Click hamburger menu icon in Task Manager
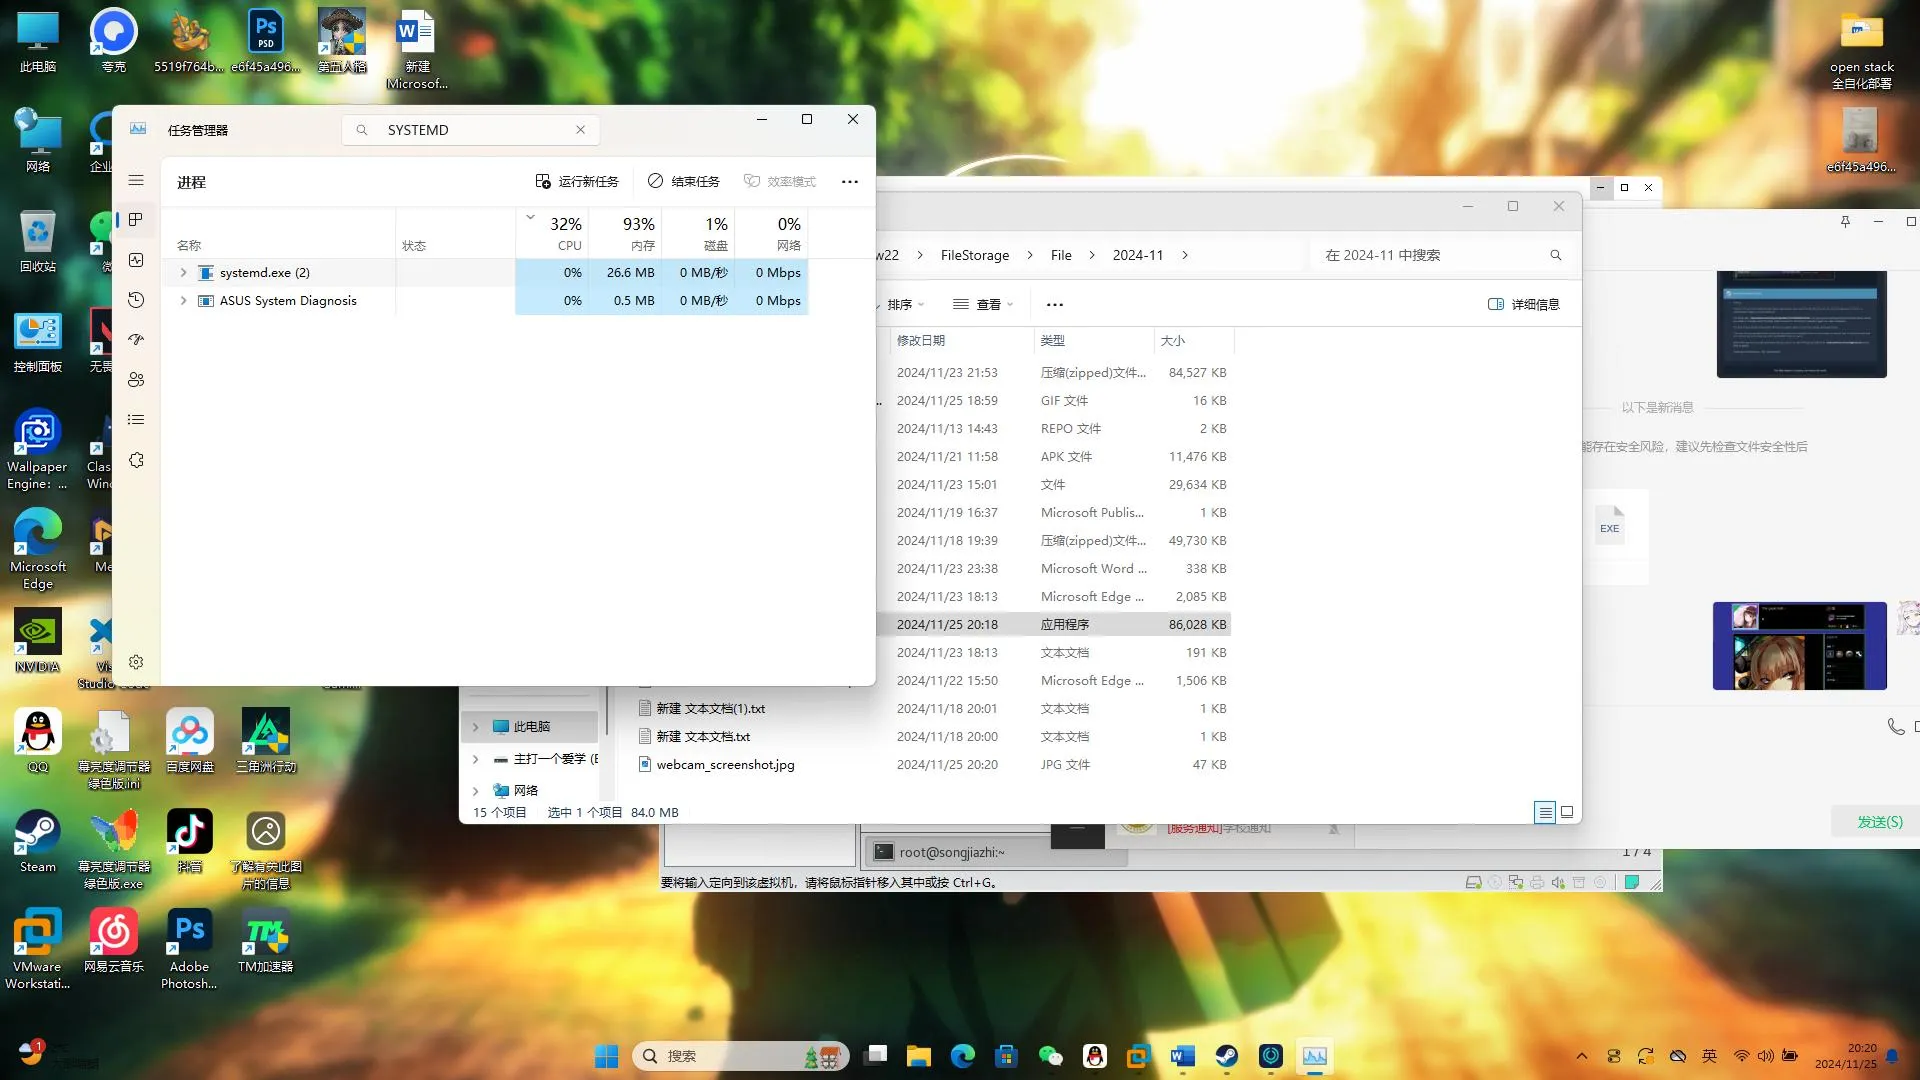 pyautogui.click(x=136, y=179)
